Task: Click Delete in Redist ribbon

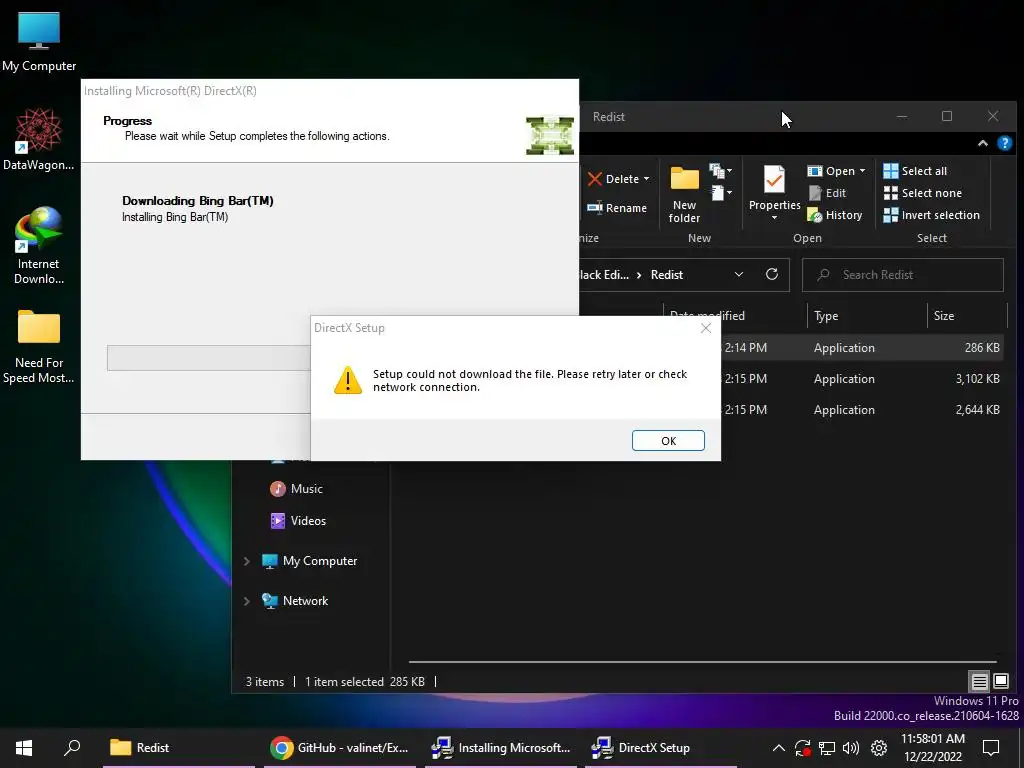Action: tap(613, 179)
